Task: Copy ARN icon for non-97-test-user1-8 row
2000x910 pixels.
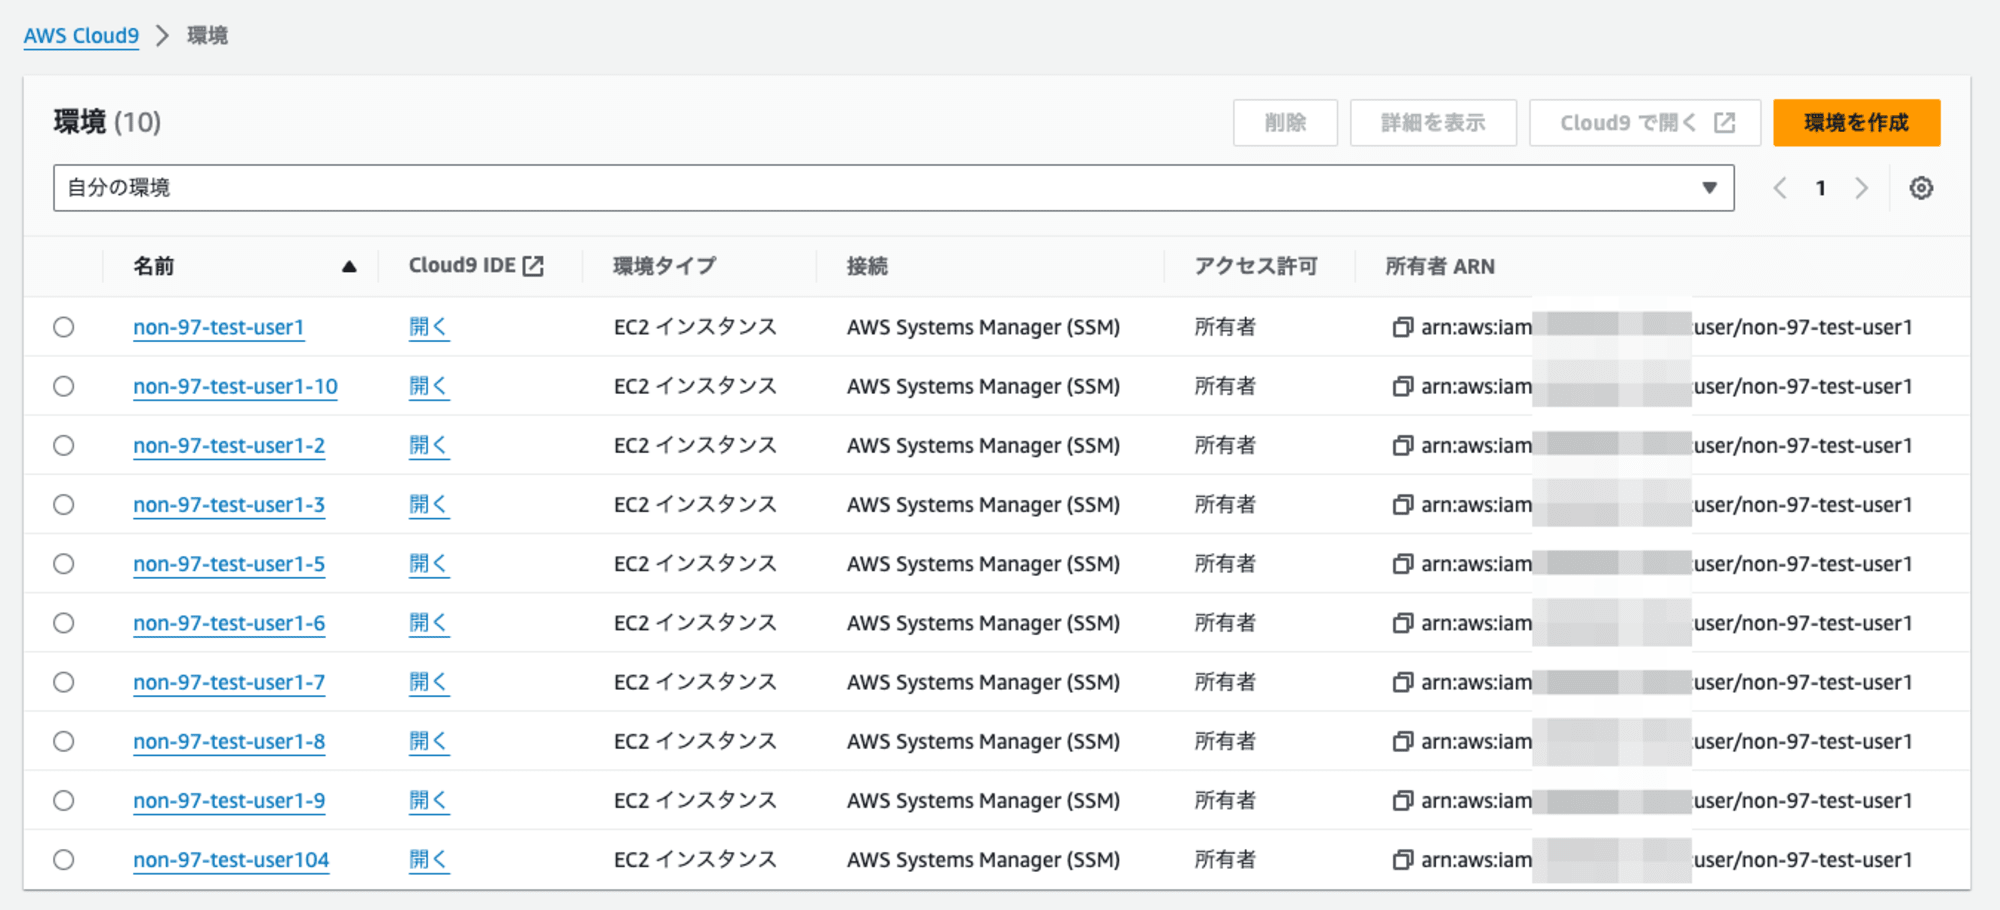Action: [1403, 741]
